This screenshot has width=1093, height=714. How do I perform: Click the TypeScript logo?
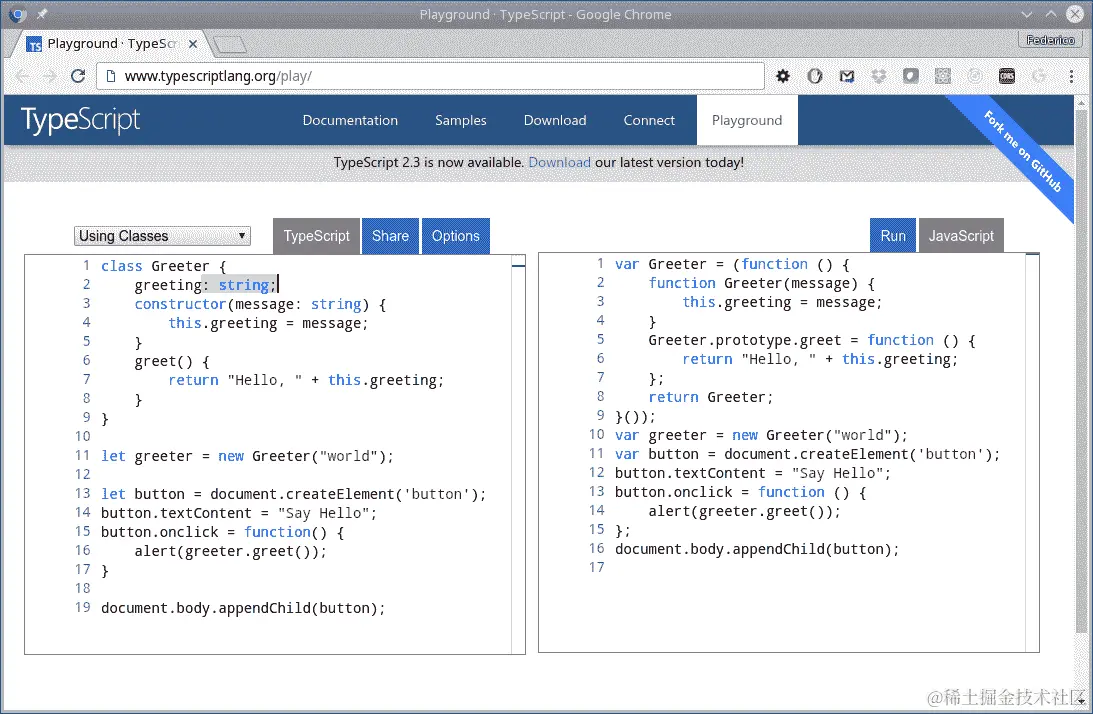click(x=80, y=120)
